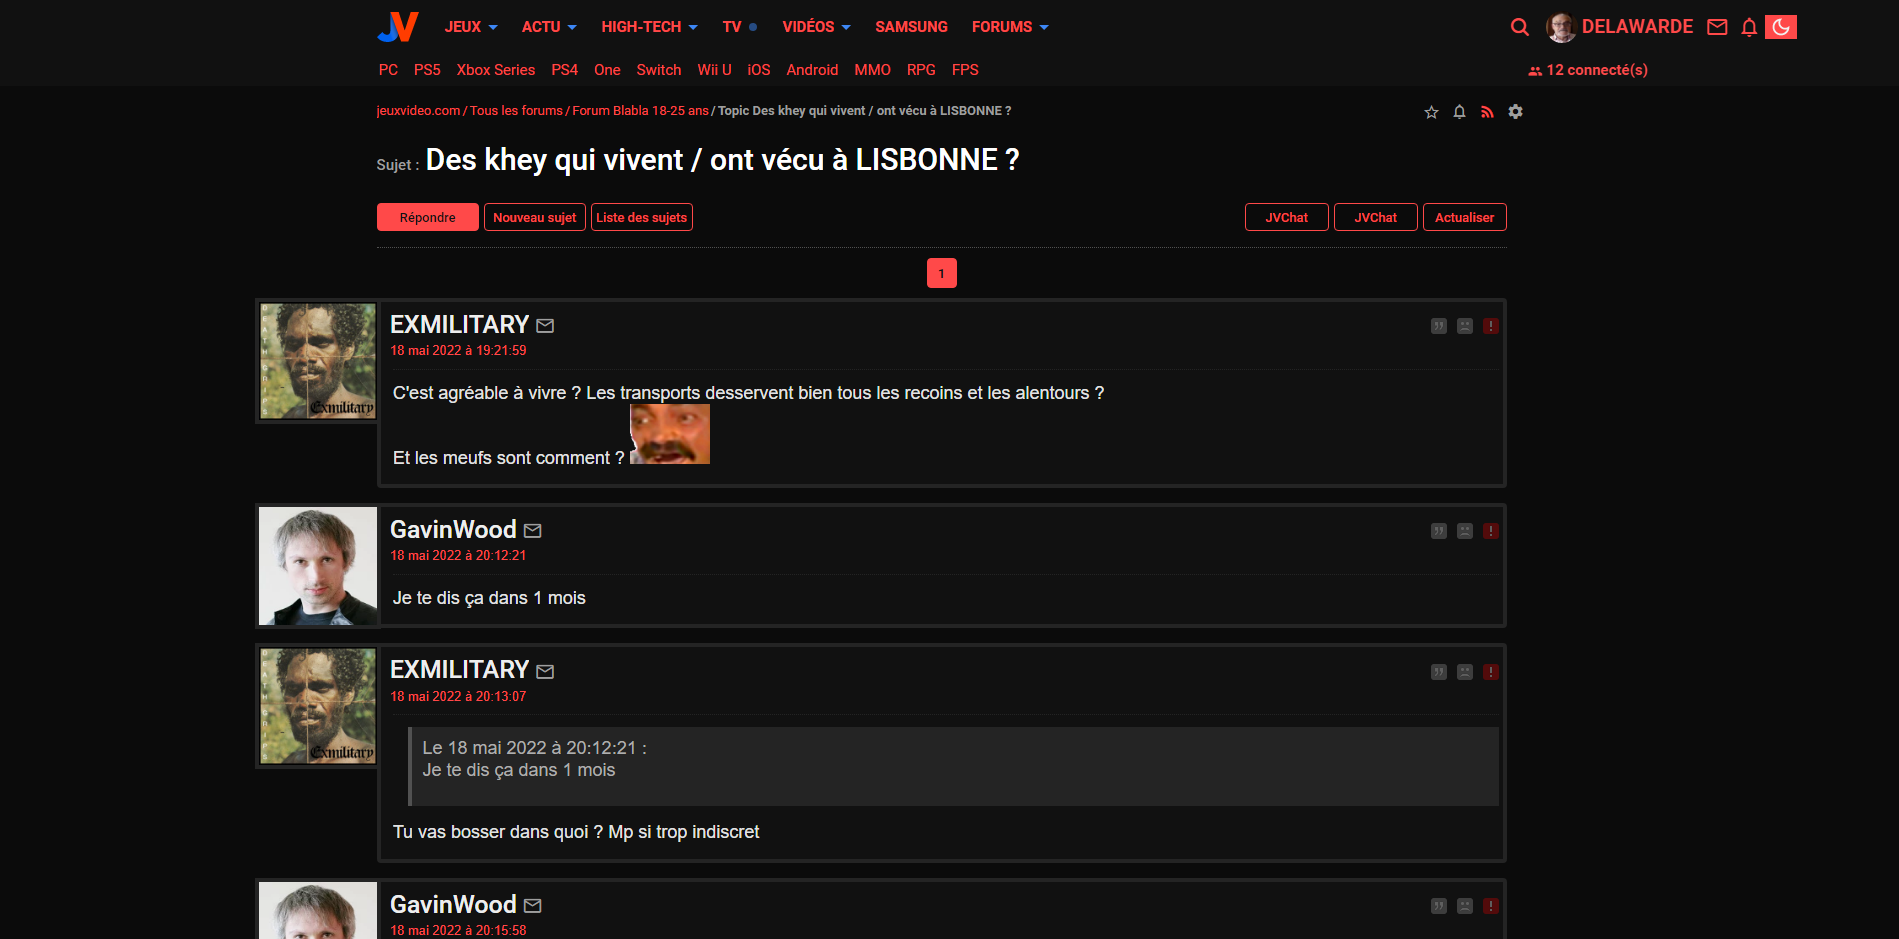The image size is (1899, 939).
Task: Toggle dark mode moon switch
Action: coord(1781,27)
